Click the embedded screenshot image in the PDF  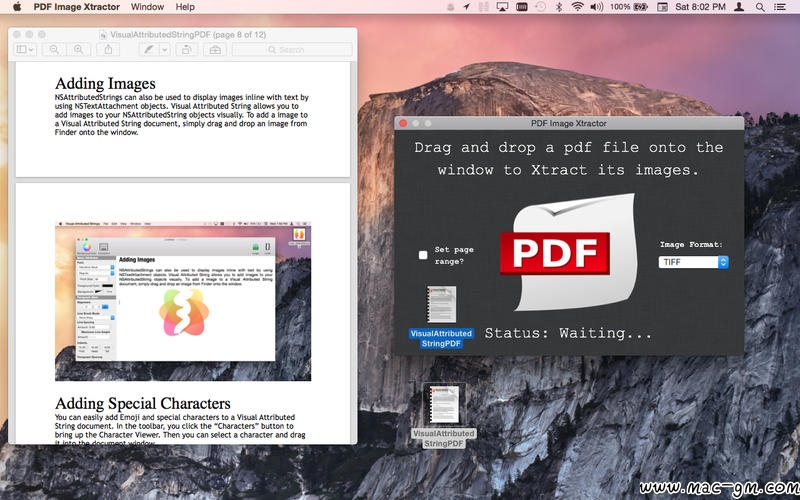point(183,301)
